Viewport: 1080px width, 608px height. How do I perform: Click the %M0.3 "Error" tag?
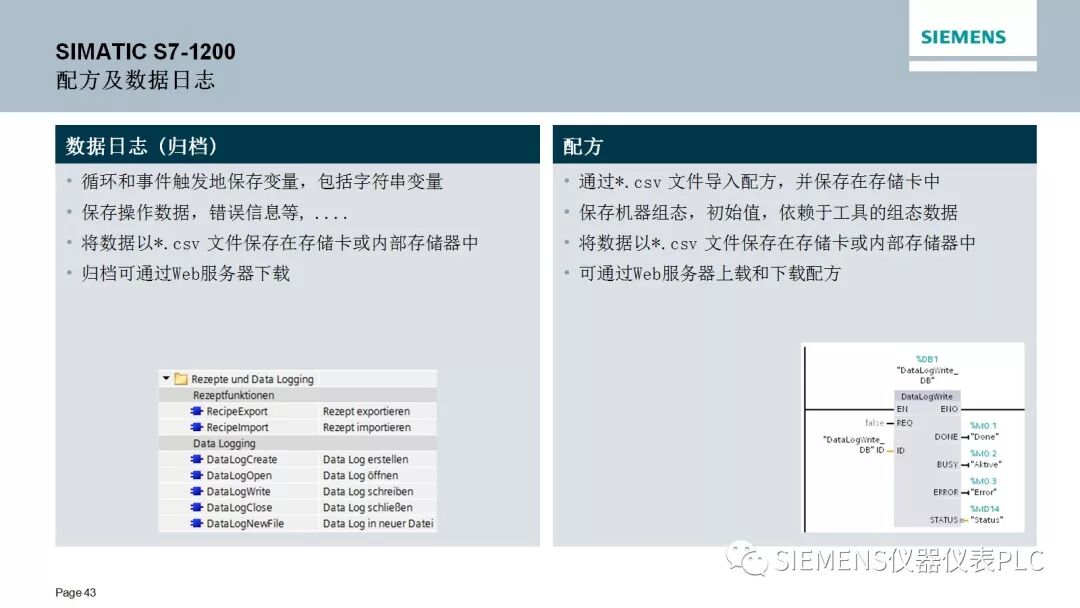point(984,487)
